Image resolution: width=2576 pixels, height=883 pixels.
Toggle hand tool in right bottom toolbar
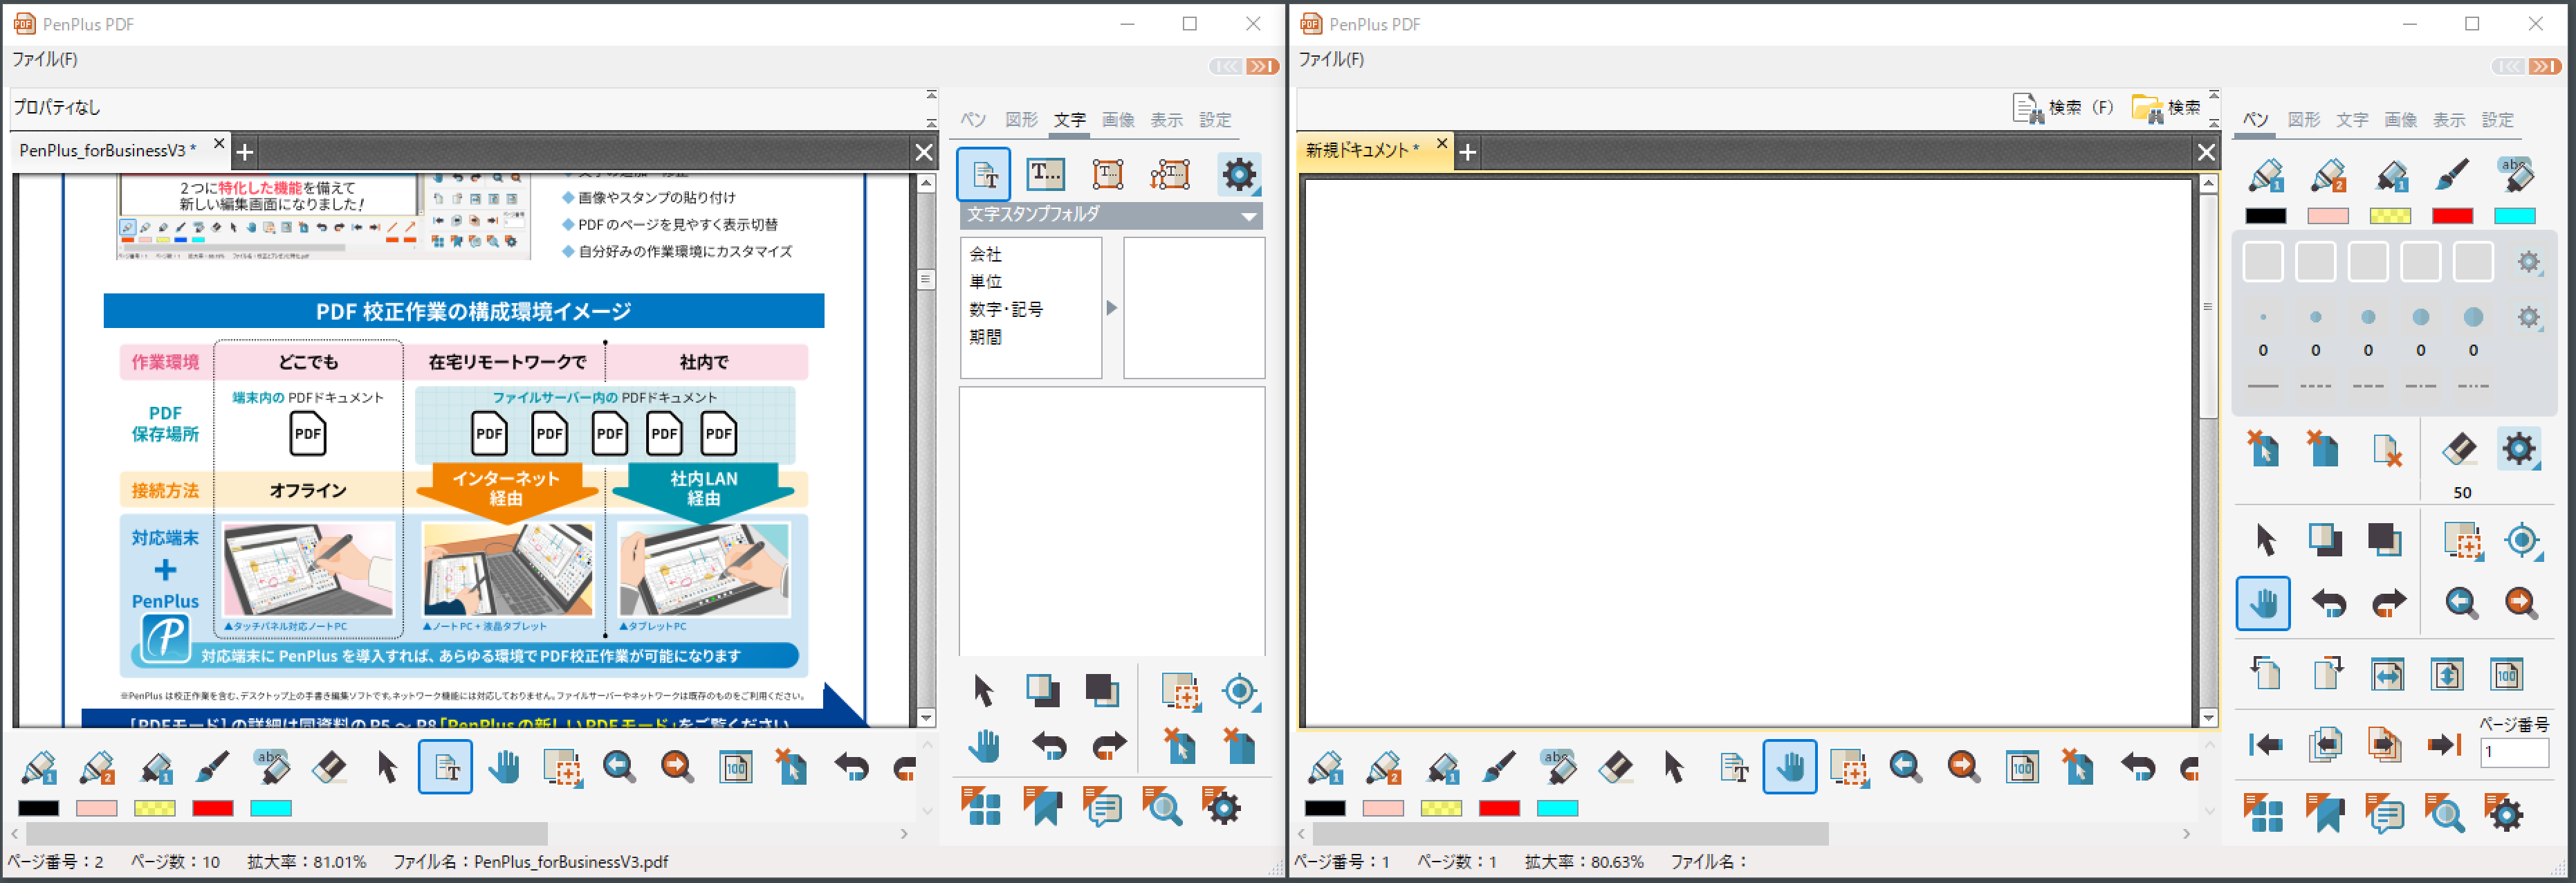1789,767
